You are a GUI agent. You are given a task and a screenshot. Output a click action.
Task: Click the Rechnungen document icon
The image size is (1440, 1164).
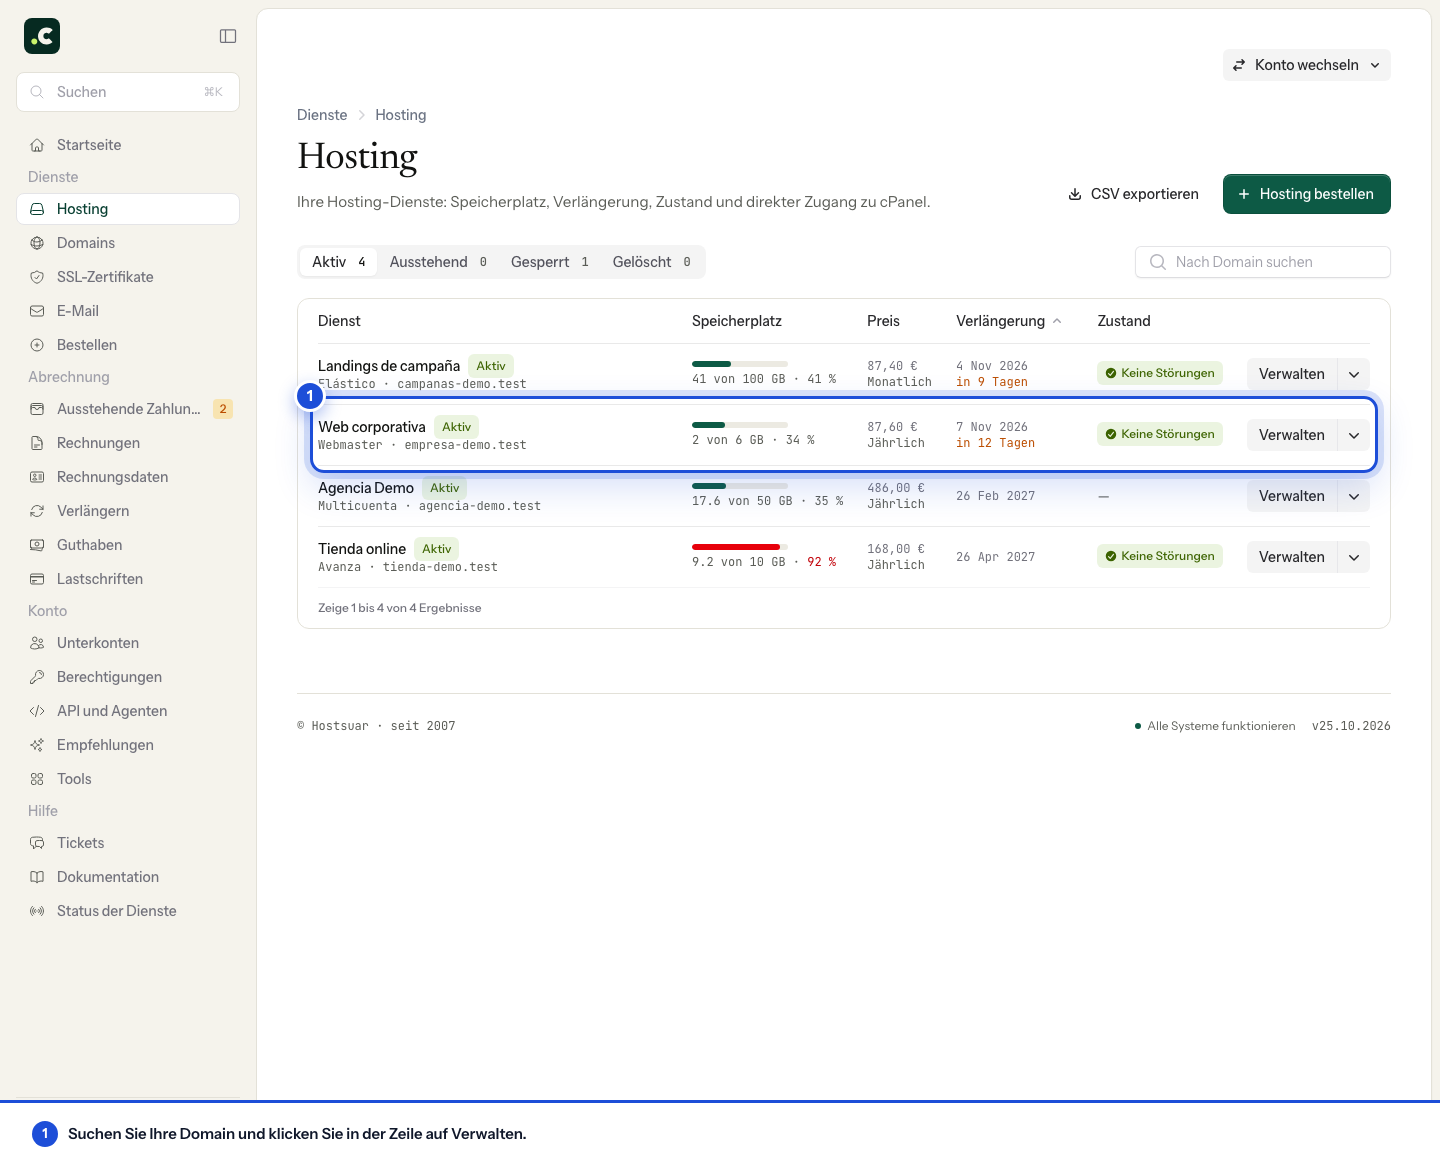(x=37, y=443)
